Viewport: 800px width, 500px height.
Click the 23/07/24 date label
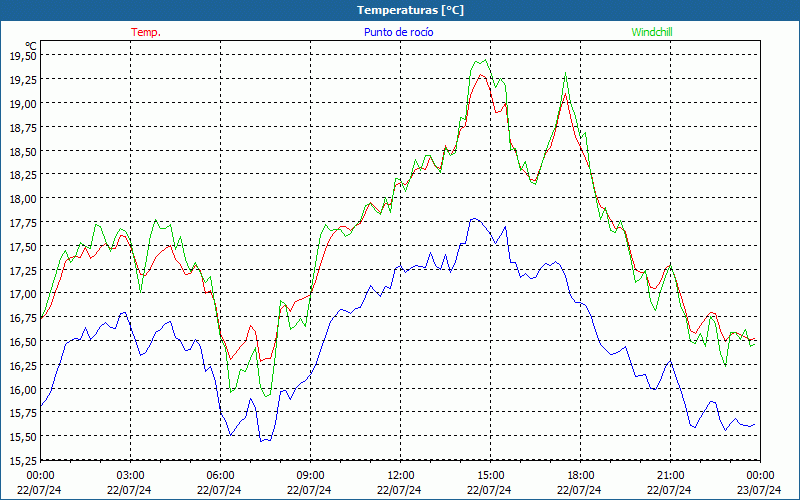tap(759, 490)
